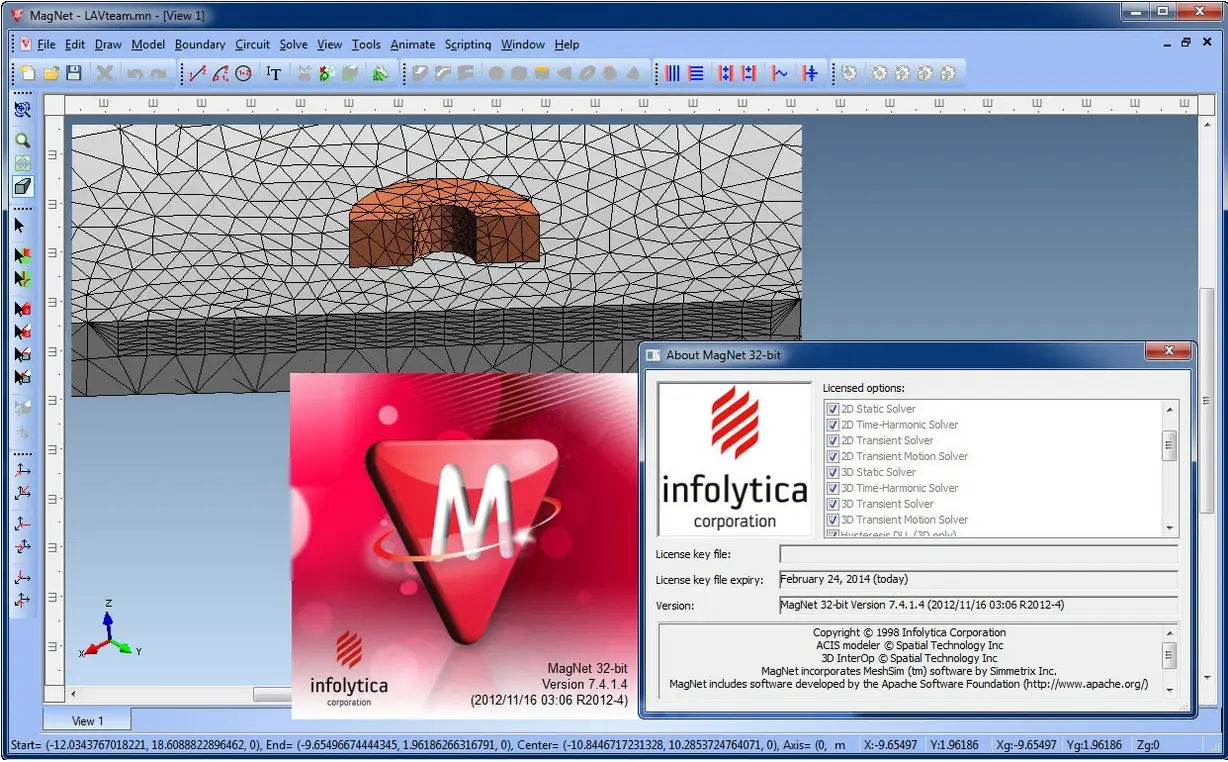1228x762 pixels.
Task: Toggle the 3D Static Solver checkbox
Action: click(832, 472)
